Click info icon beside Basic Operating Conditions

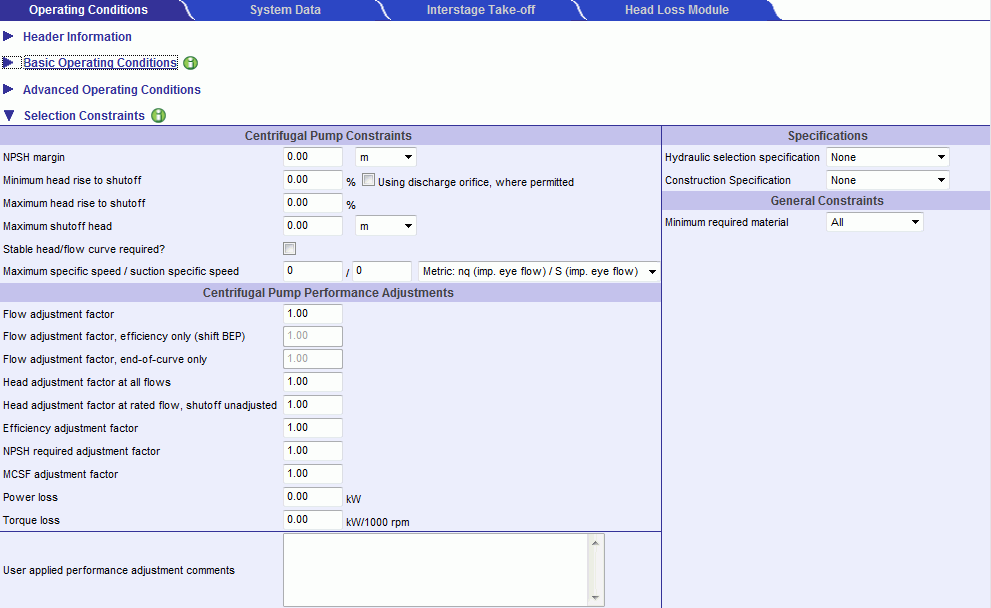click(191, 63)
